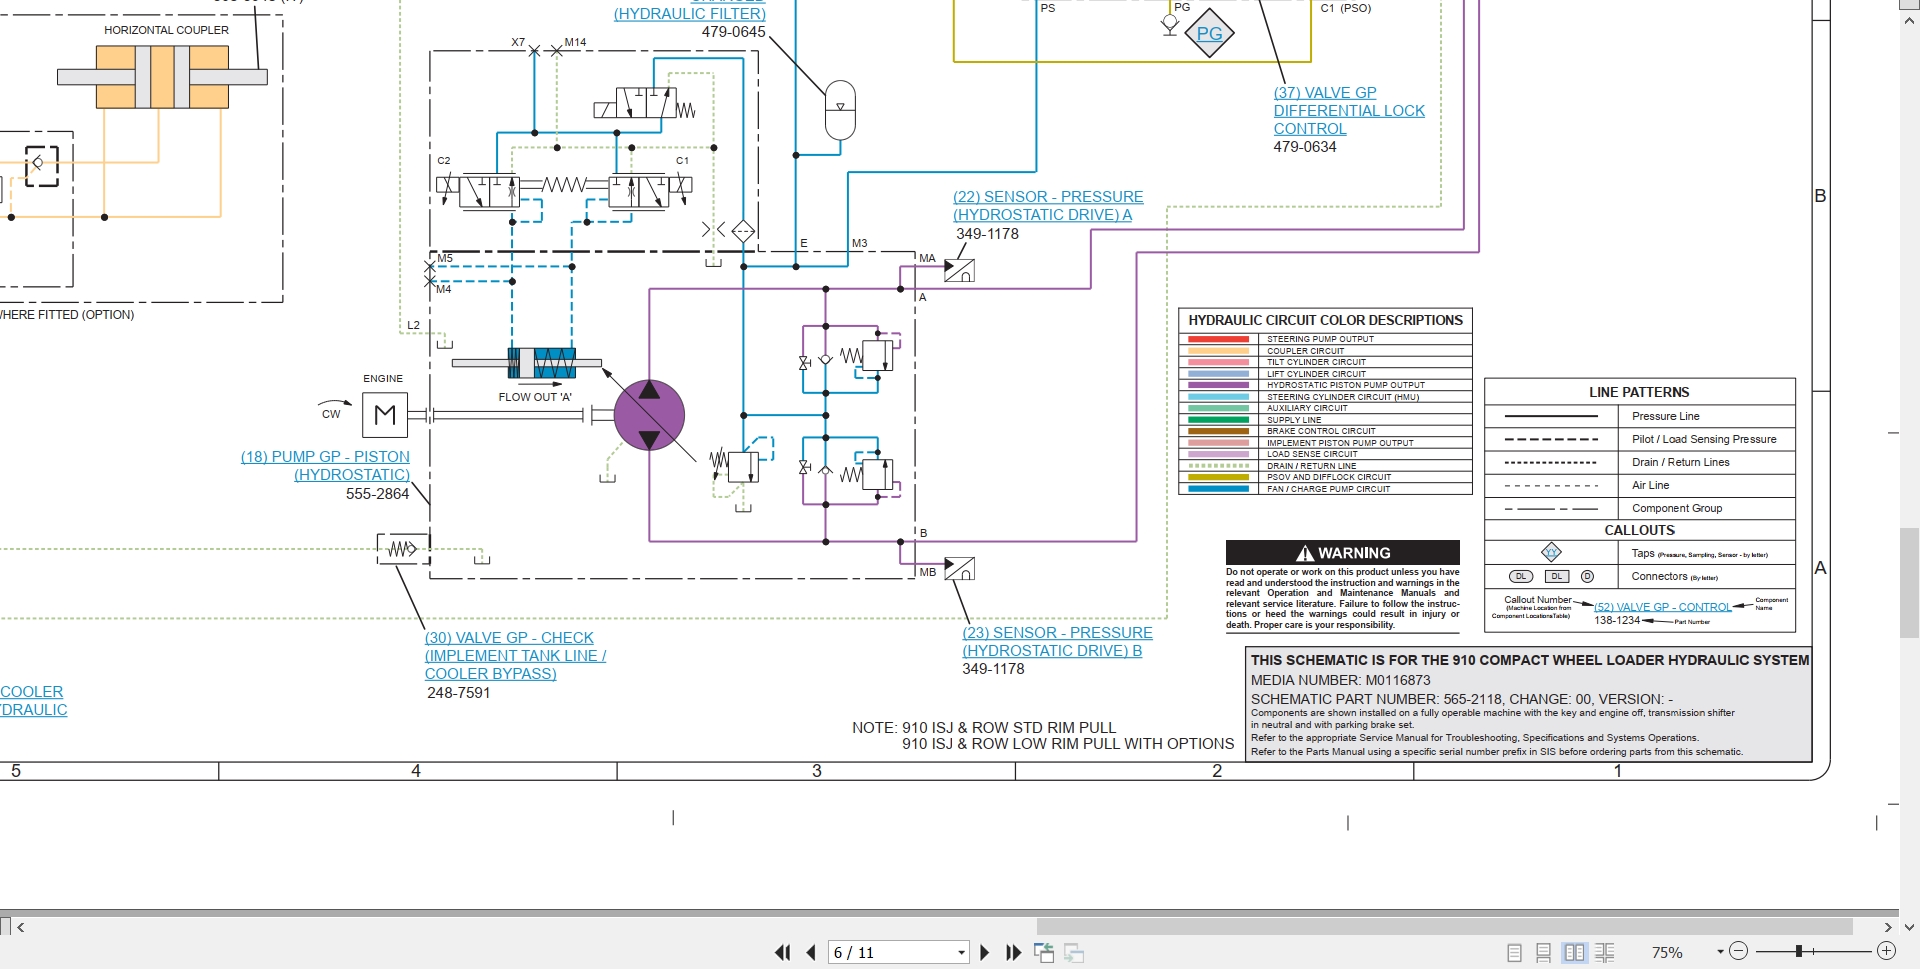Click the 555-2864 pump part number
The image size is (1920, 969).
tap(377, 494)
